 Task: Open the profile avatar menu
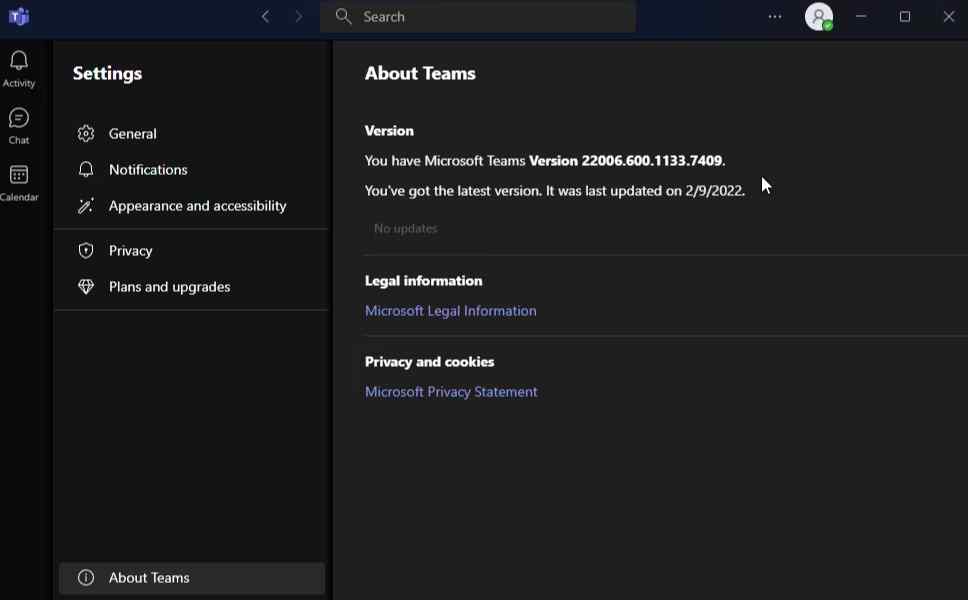pos(819,17)
